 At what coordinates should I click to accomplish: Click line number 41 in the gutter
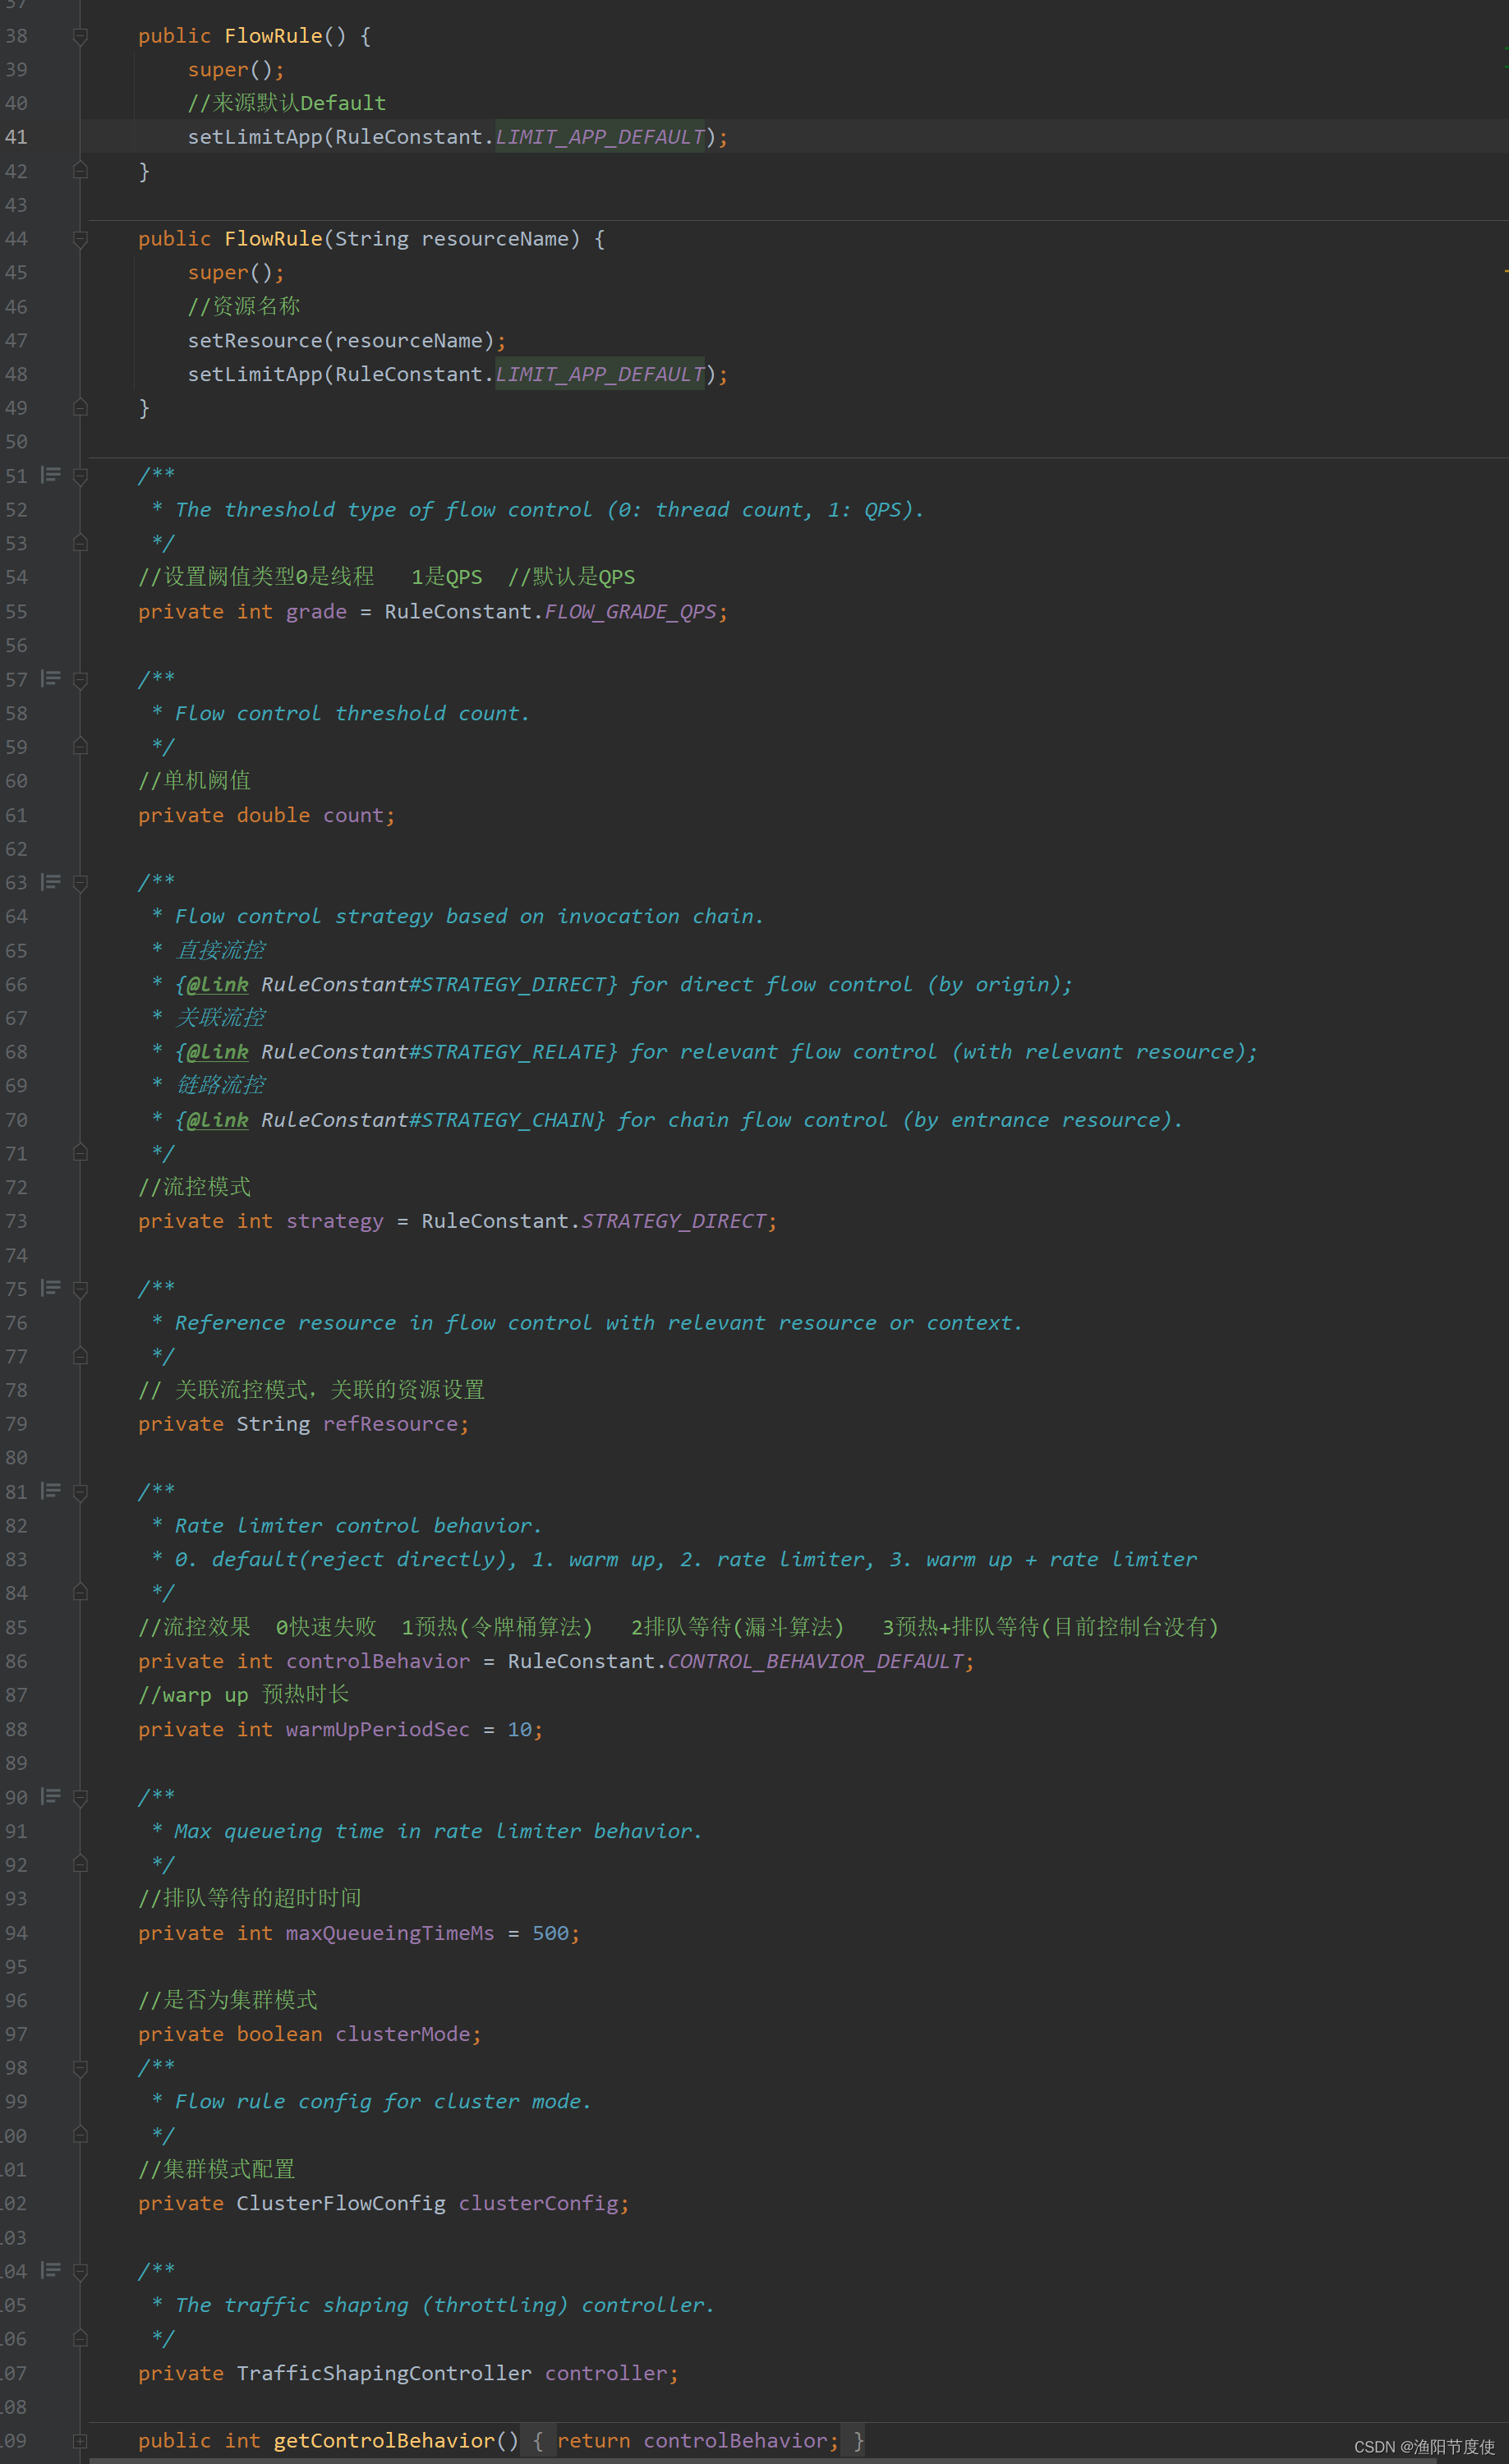[16, 137]
